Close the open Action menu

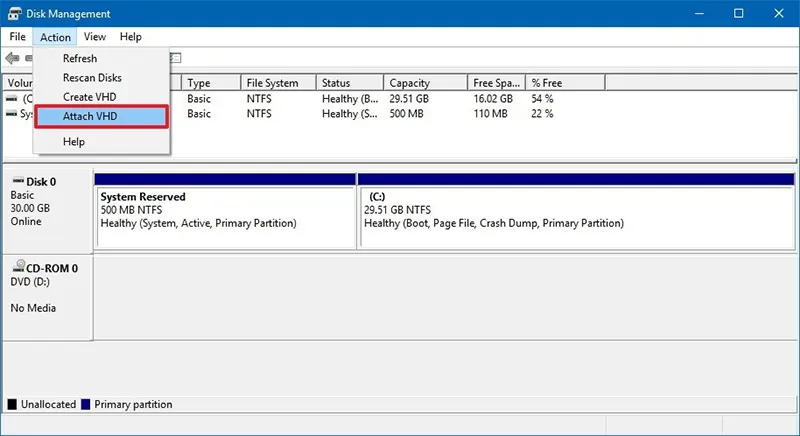(55, 37)
